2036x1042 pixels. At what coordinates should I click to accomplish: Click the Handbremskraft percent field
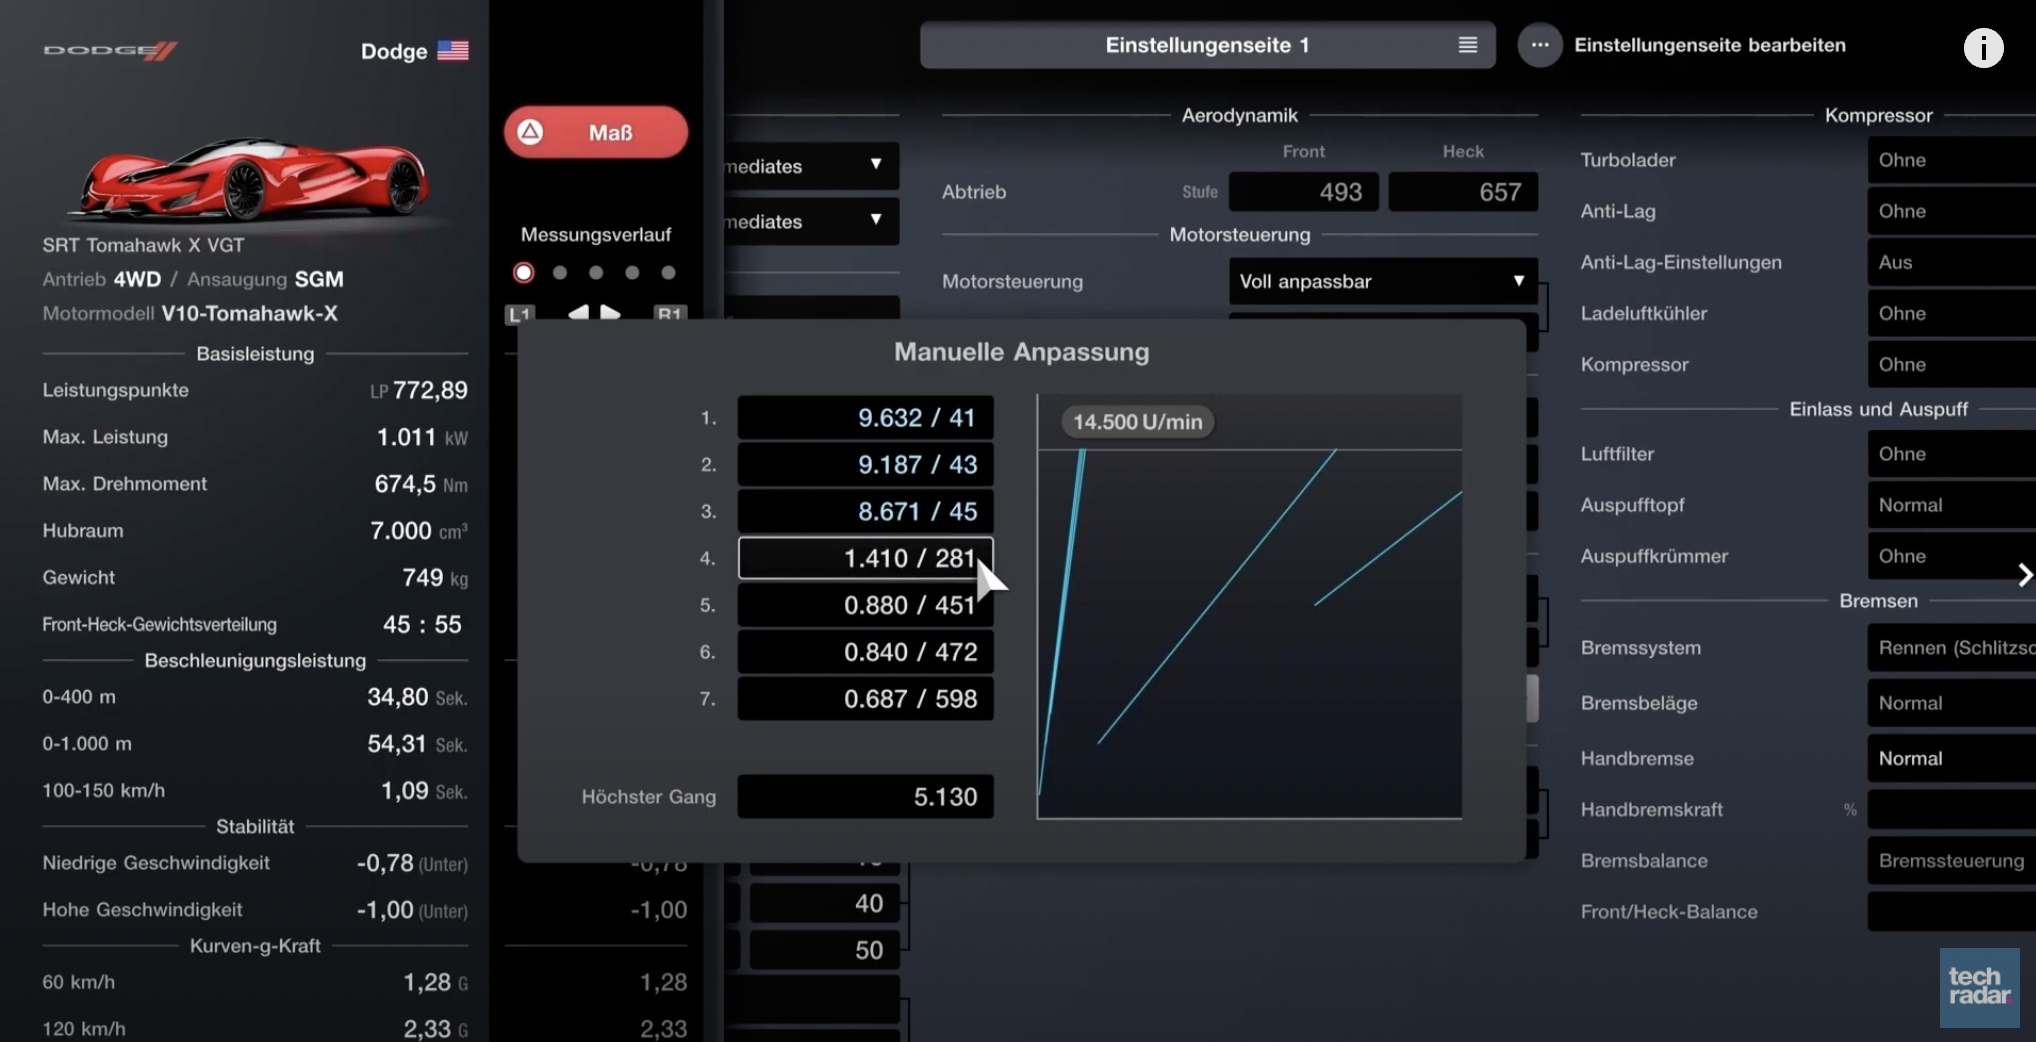(x=1951, y=809)
